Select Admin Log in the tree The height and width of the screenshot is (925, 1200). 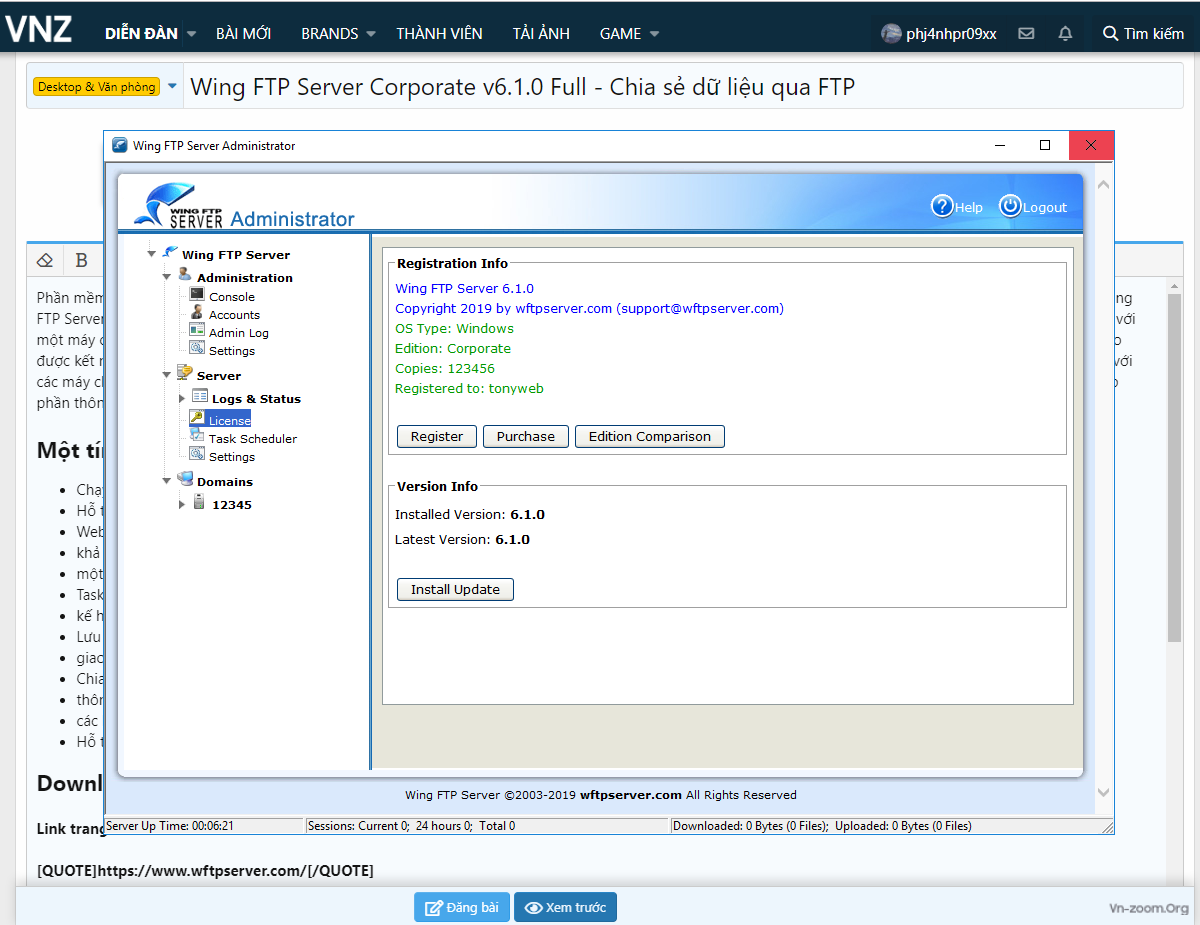pyautogui.click(x=239, y=332)
